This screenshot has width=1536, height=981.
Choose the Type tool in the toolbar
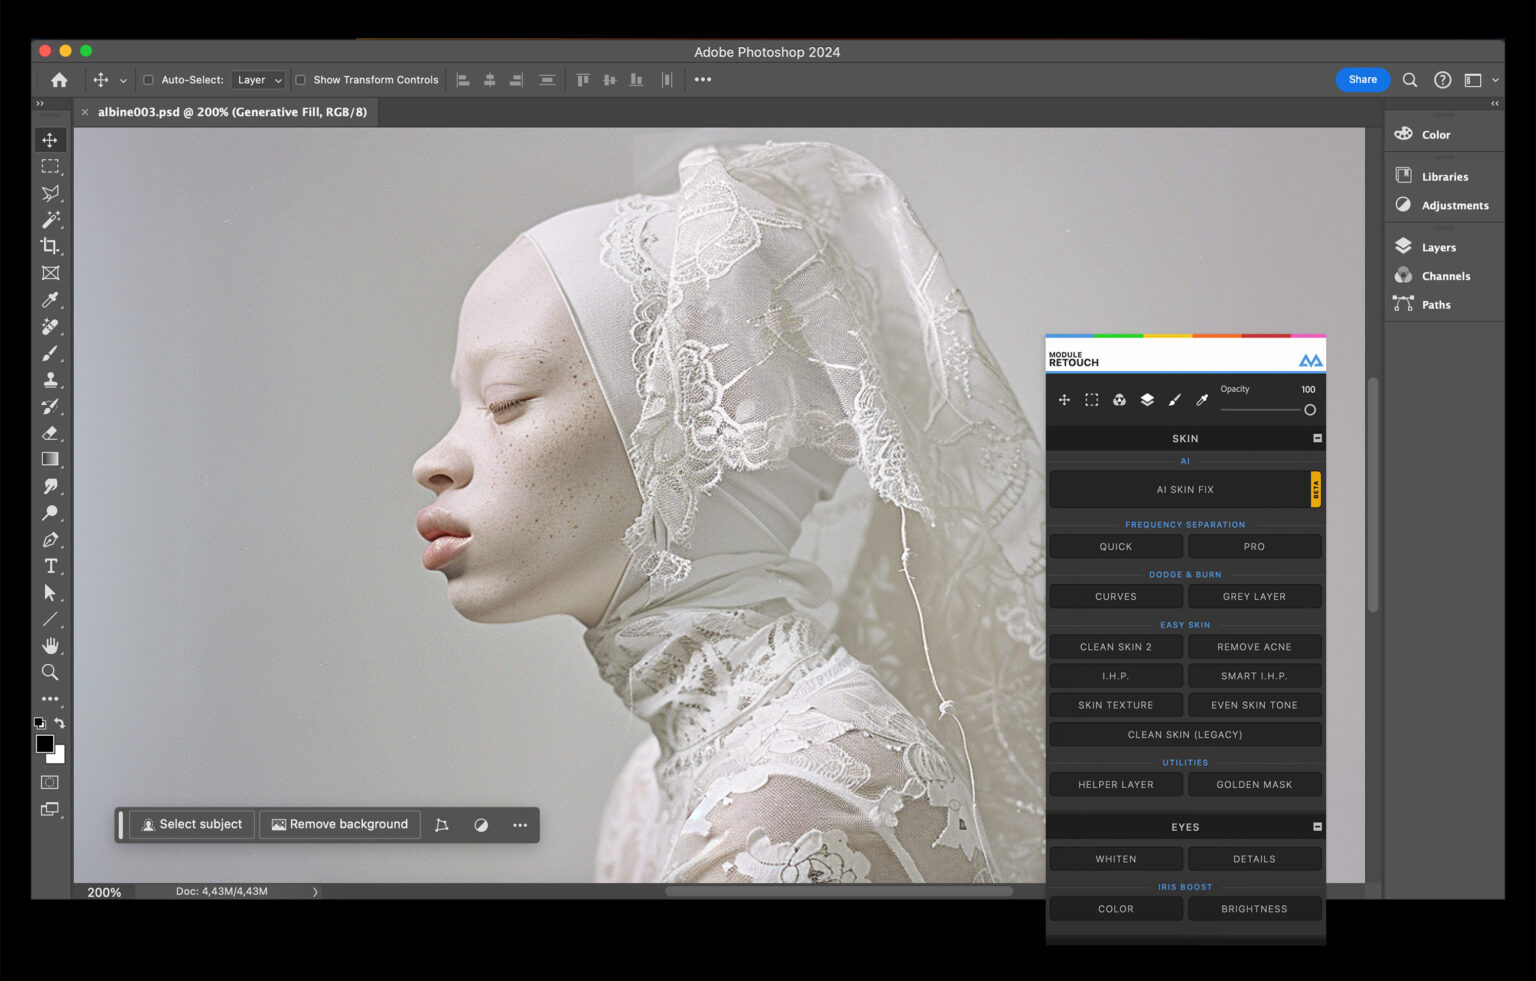pyautogui.click(x=50, y=566)
